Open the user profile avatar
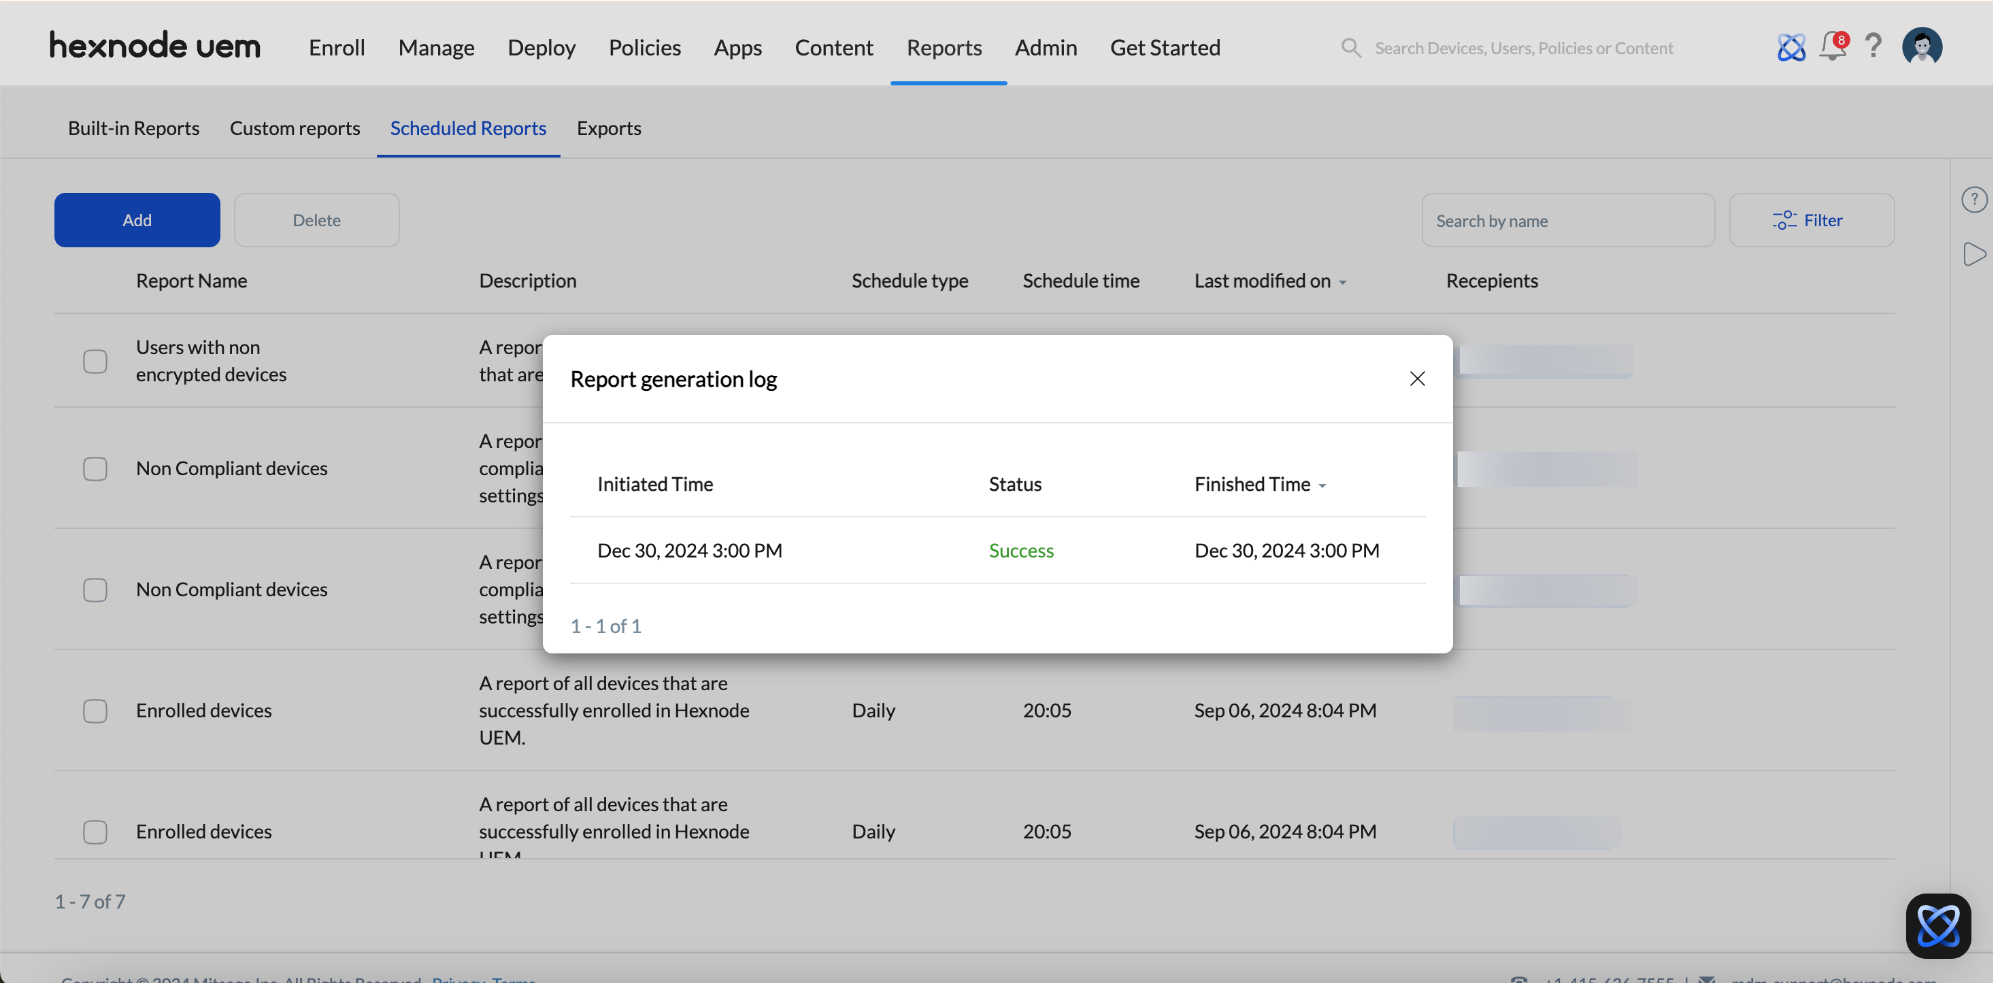The height and width of the screenshot is (983, 1993). [x=1922, y=46]
